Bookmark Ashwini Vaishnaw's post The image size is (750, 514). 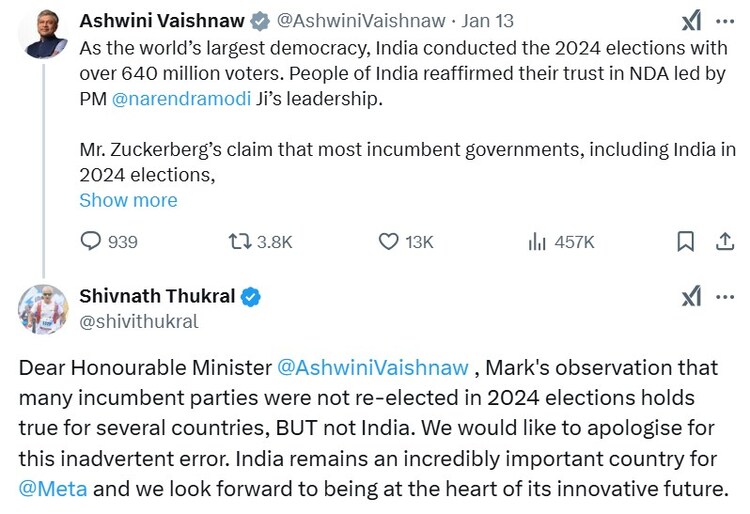point(685,241)
